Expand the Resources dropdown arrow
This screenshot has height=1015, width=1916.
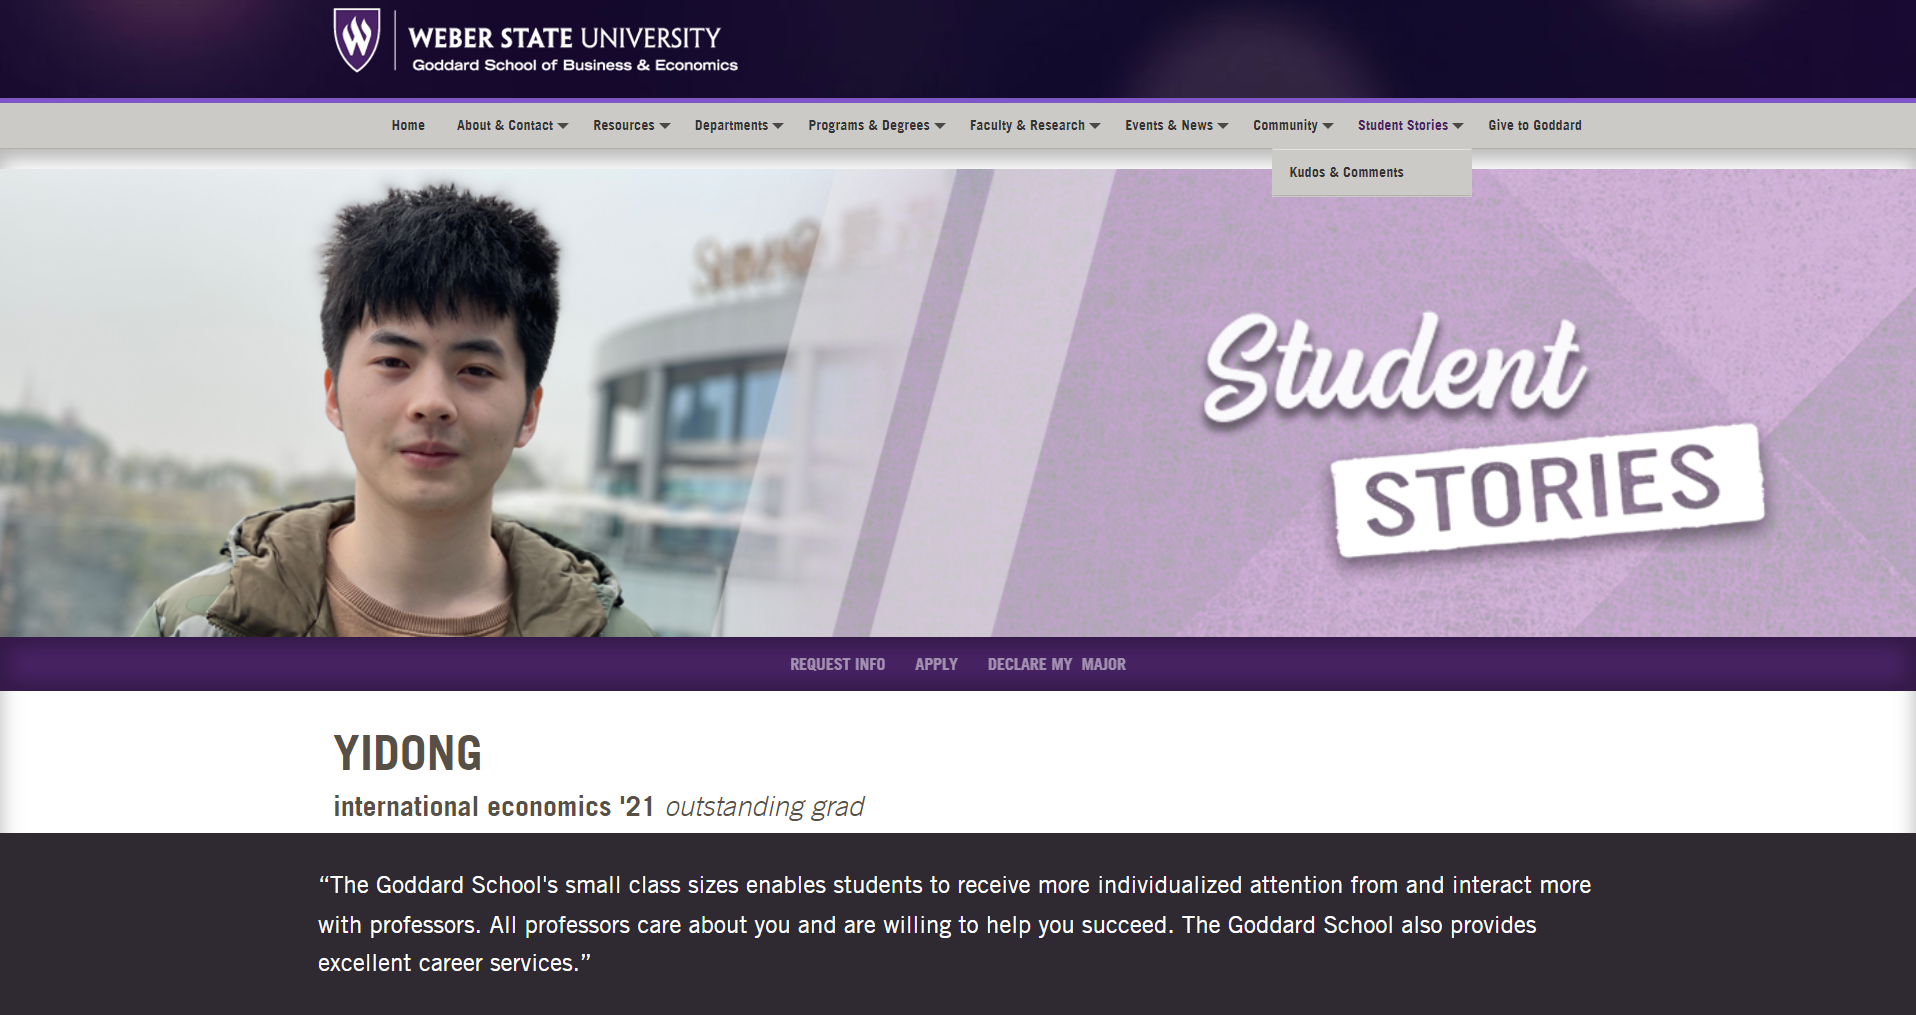tap(665, 126)
